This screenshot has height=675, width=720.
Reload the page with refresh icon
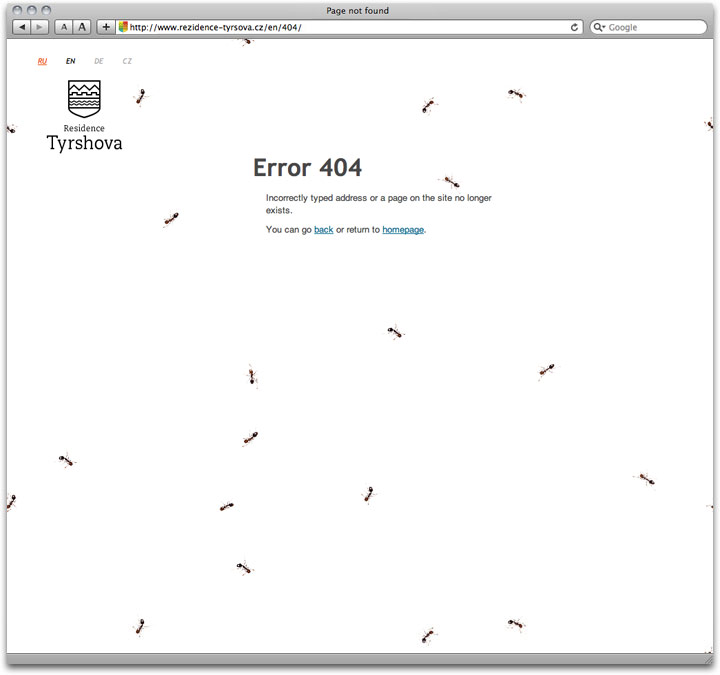tap(575, 27)
